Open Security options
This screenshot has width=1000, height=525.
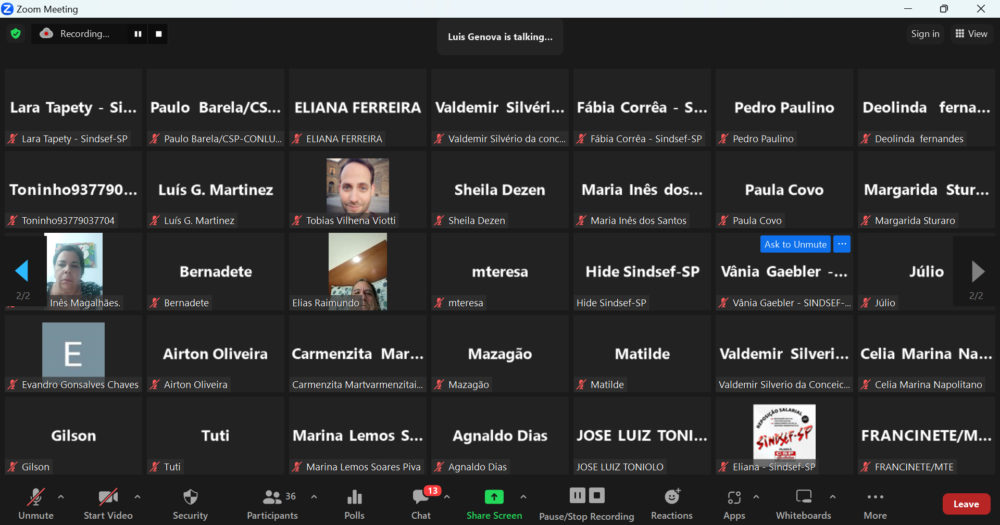tap(190, 503)
